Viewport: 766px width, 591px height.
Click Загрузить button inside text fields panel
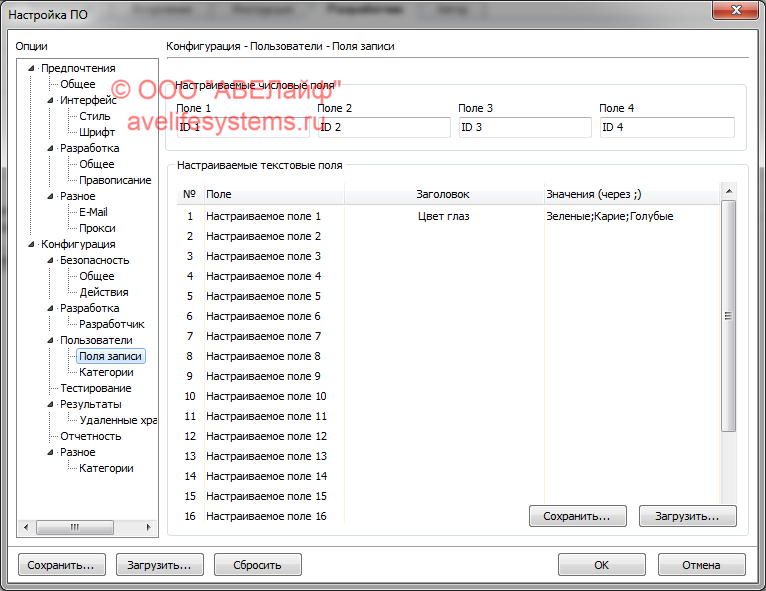[x=687, y=517]
